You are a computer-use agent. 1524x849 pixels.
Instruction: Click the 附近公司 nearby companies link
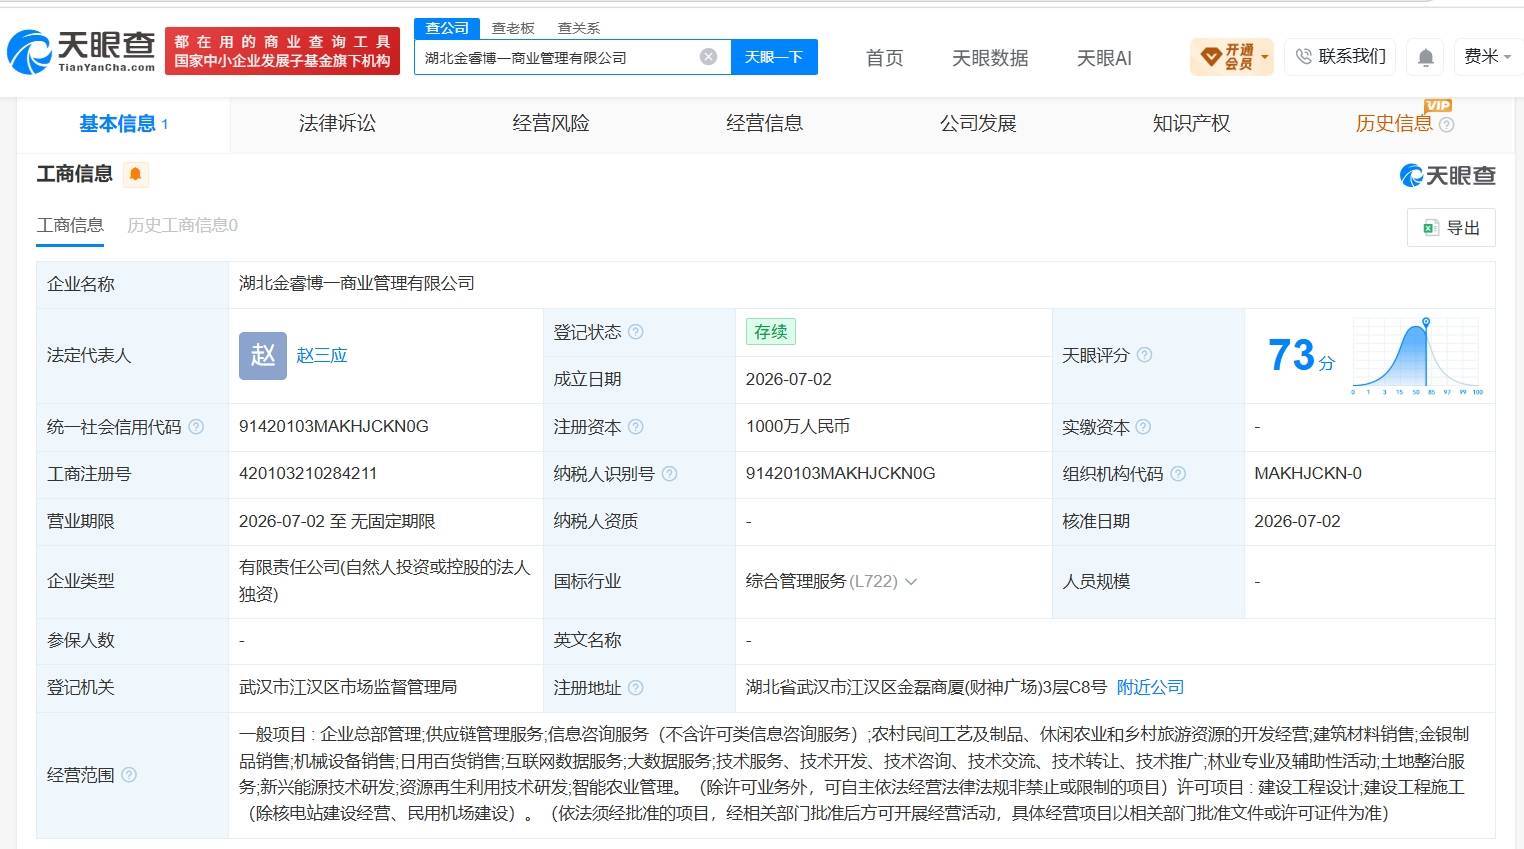(x=1150, y=688)
